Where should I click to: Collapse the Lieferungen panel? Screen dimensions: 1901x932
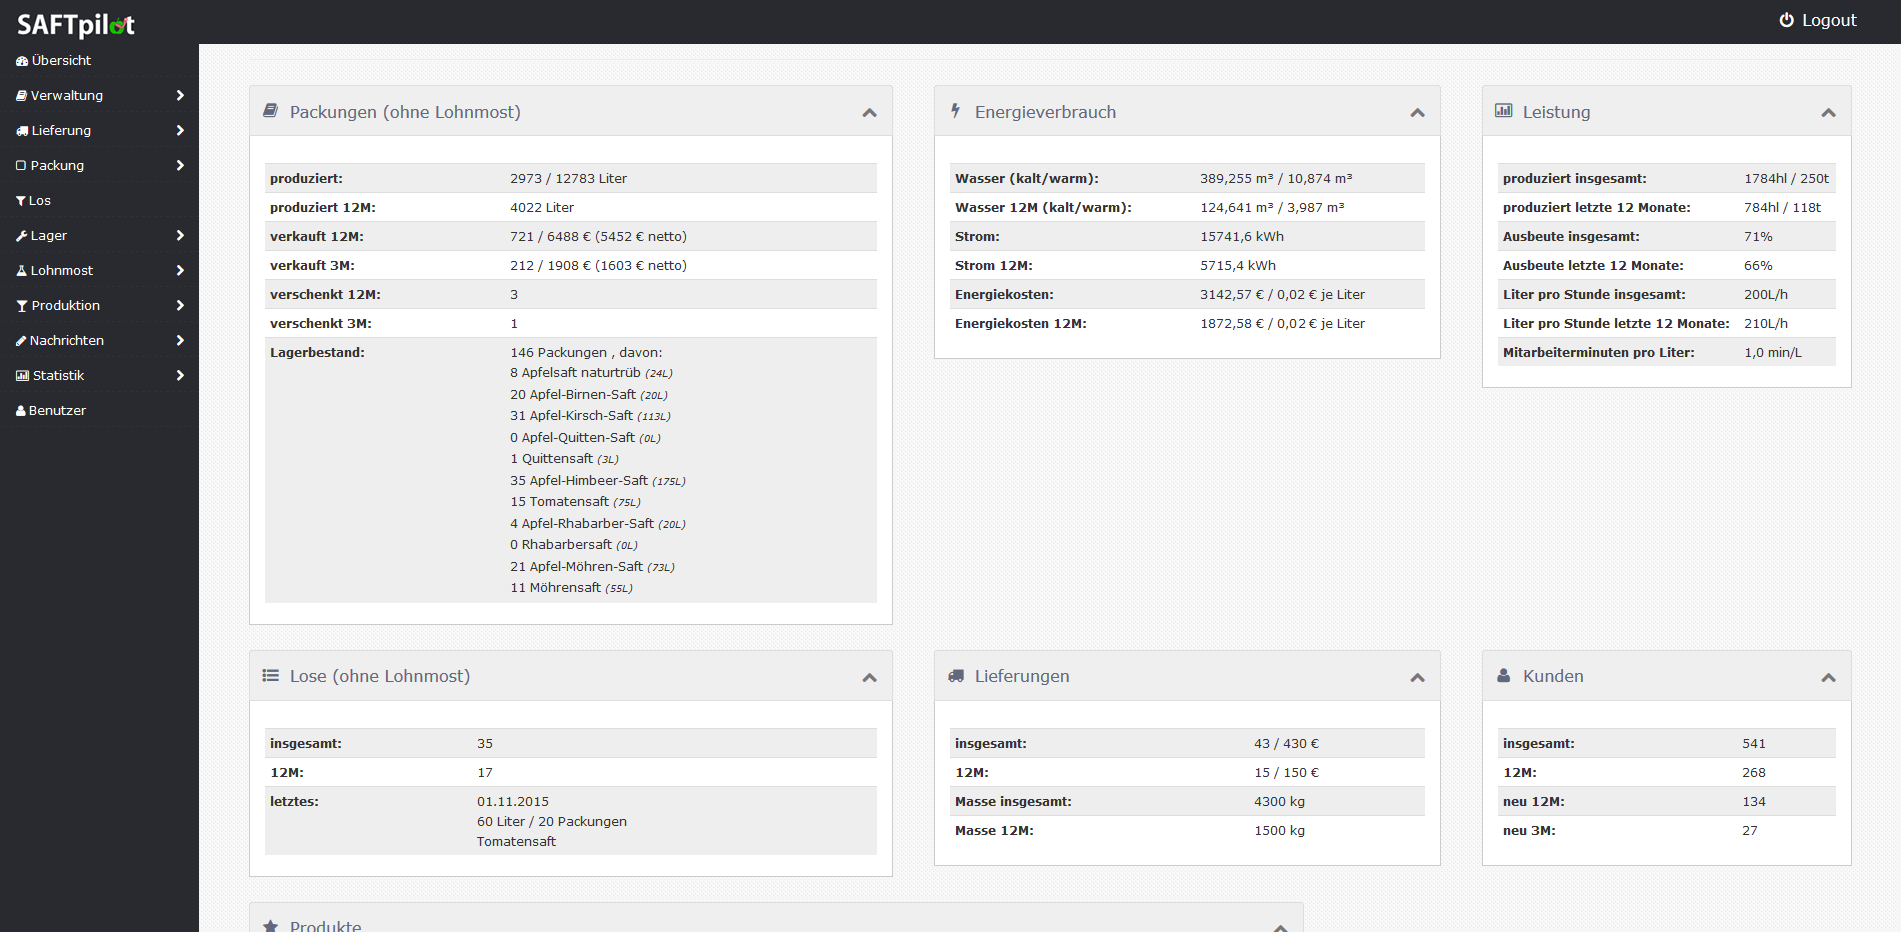[x=1417, y=678]
